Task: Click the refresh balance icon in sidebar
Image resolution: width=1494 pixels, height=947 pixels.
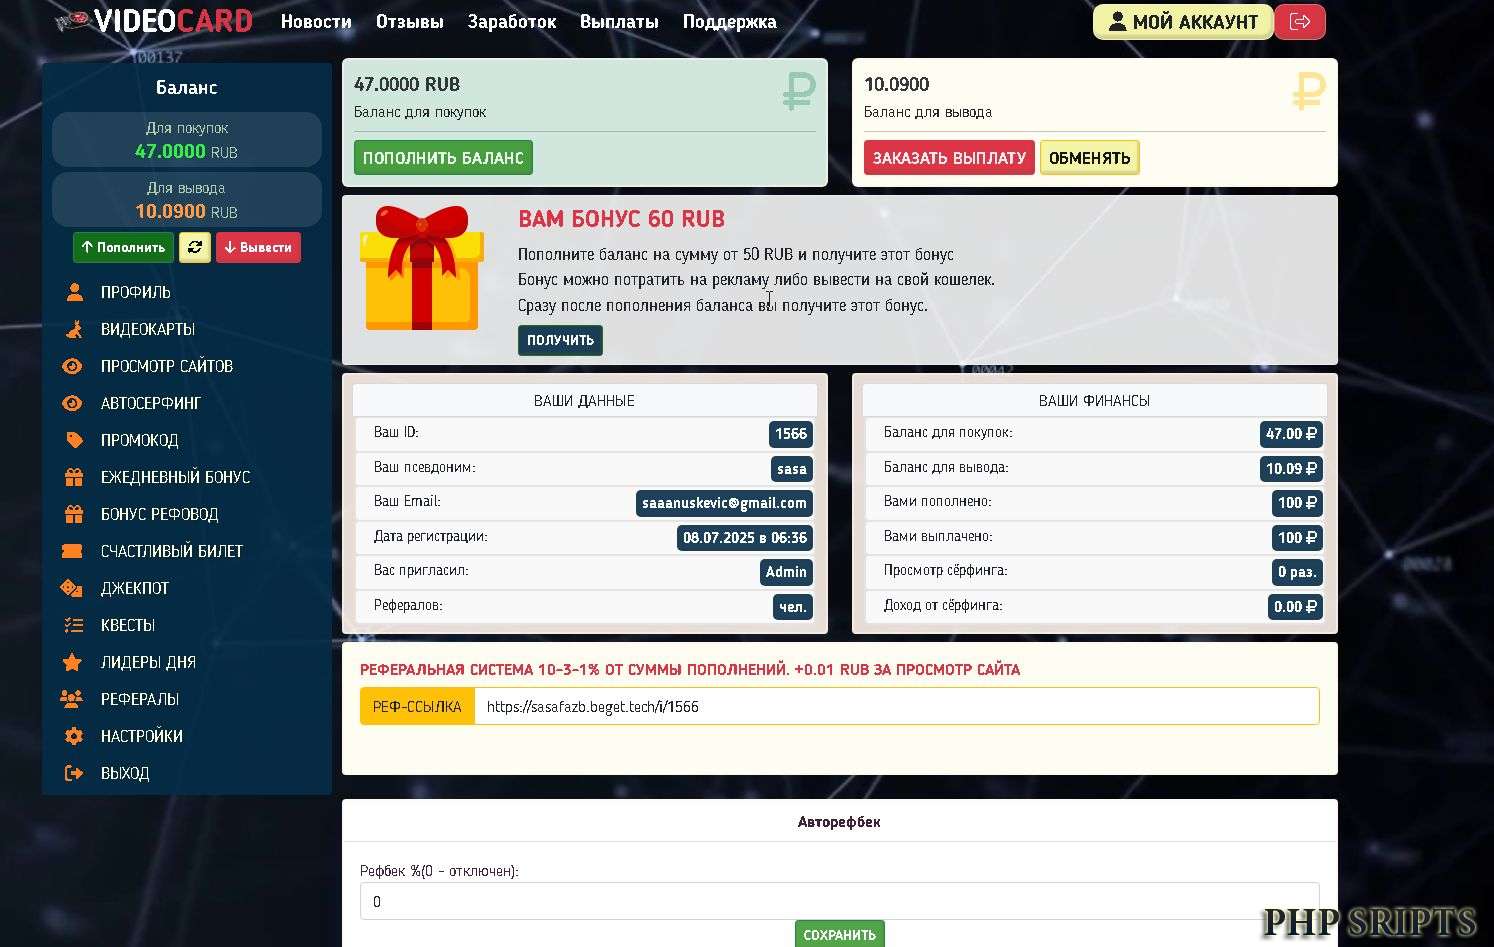Action: [194, 247]
